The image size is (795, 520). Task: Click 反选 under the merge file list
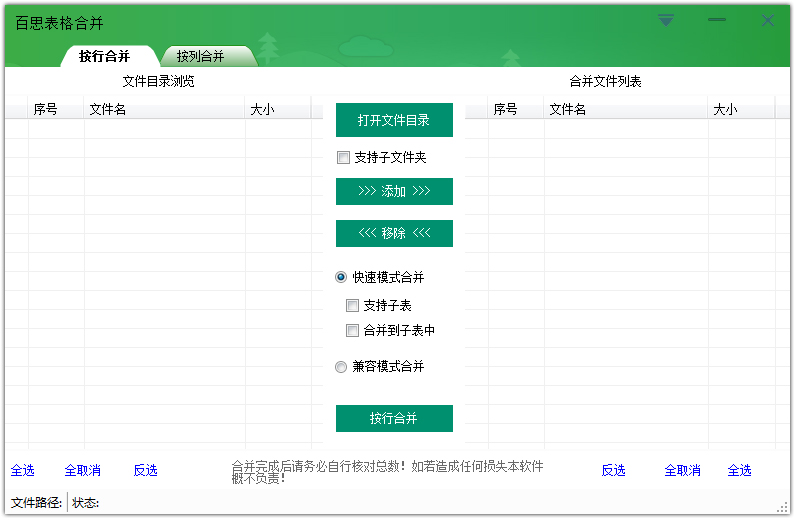(613, 470)
